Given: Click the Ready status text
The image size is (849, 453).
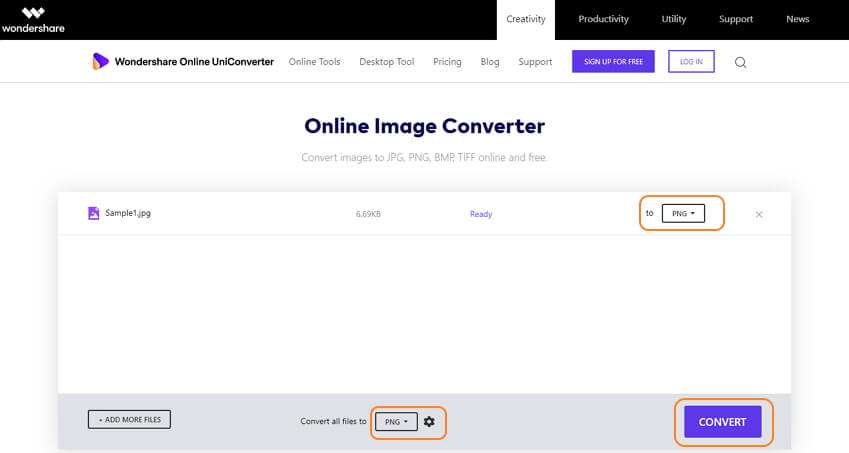Looking at the screenshot, I should pos(481,214).
